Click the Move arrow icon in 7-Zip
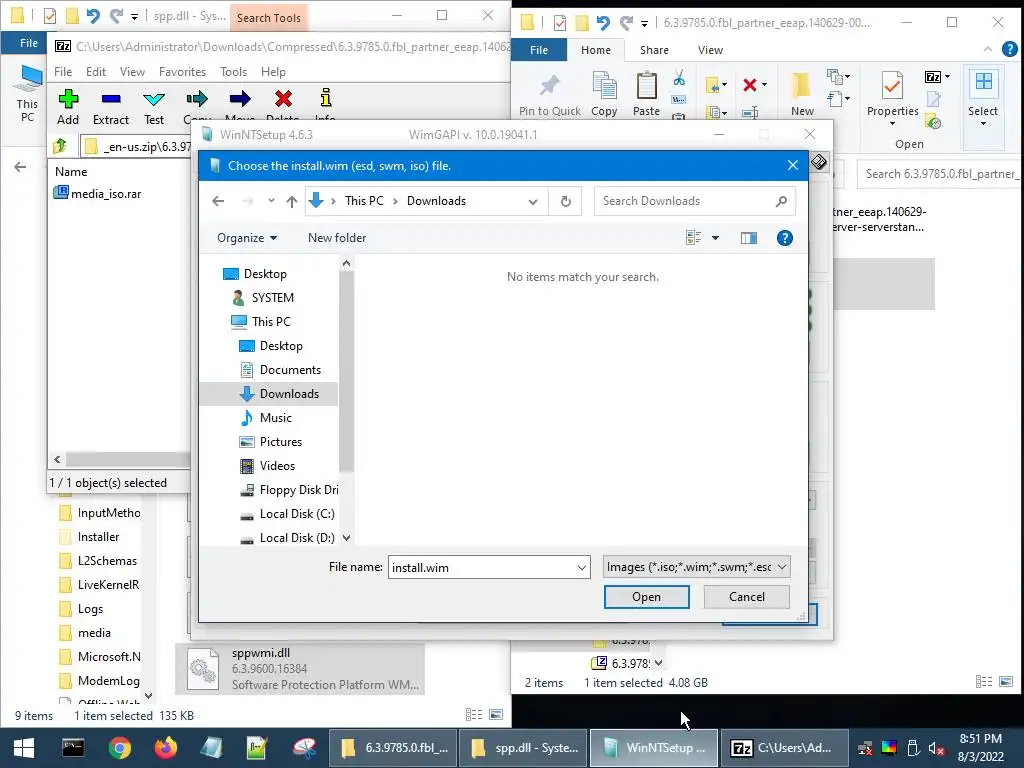 240,99
